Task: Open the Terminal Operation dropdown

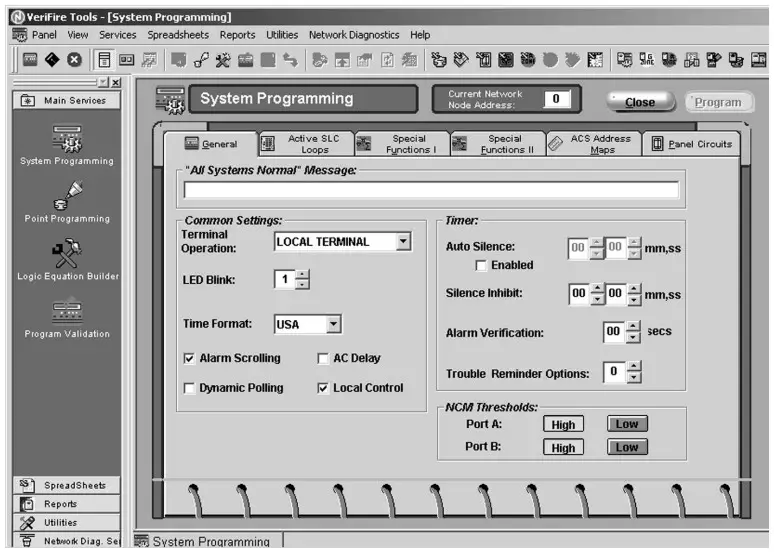Action: coord(403,241)
